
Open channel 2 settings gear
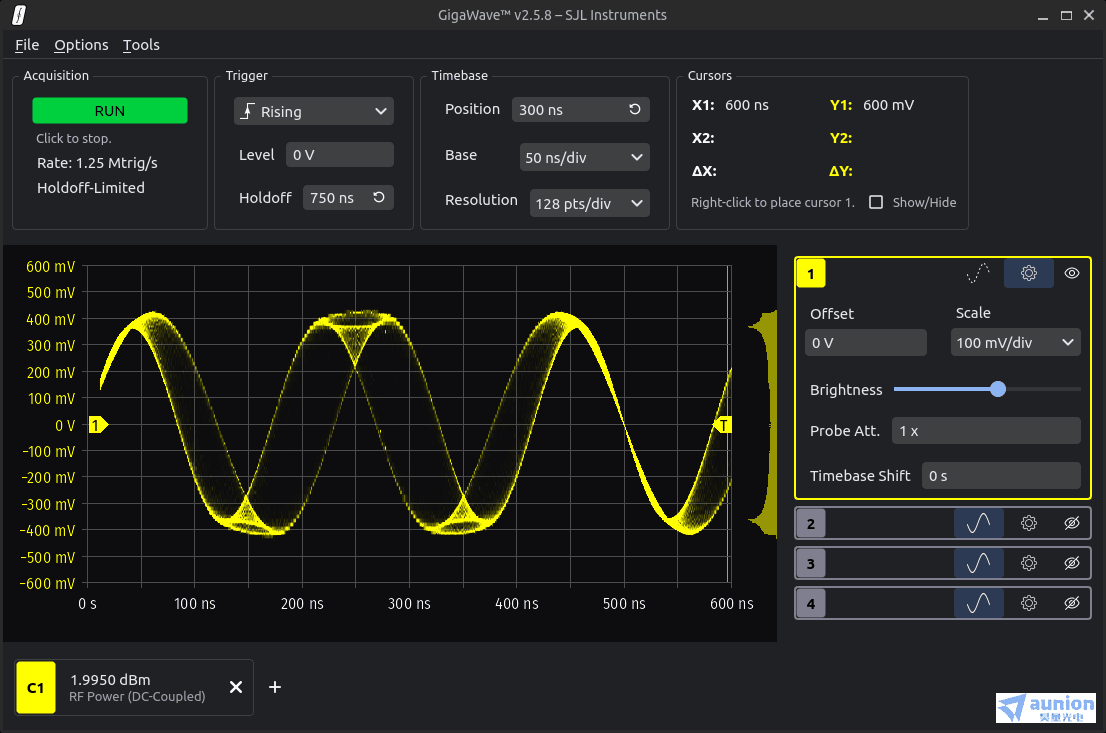(1028, 523)
